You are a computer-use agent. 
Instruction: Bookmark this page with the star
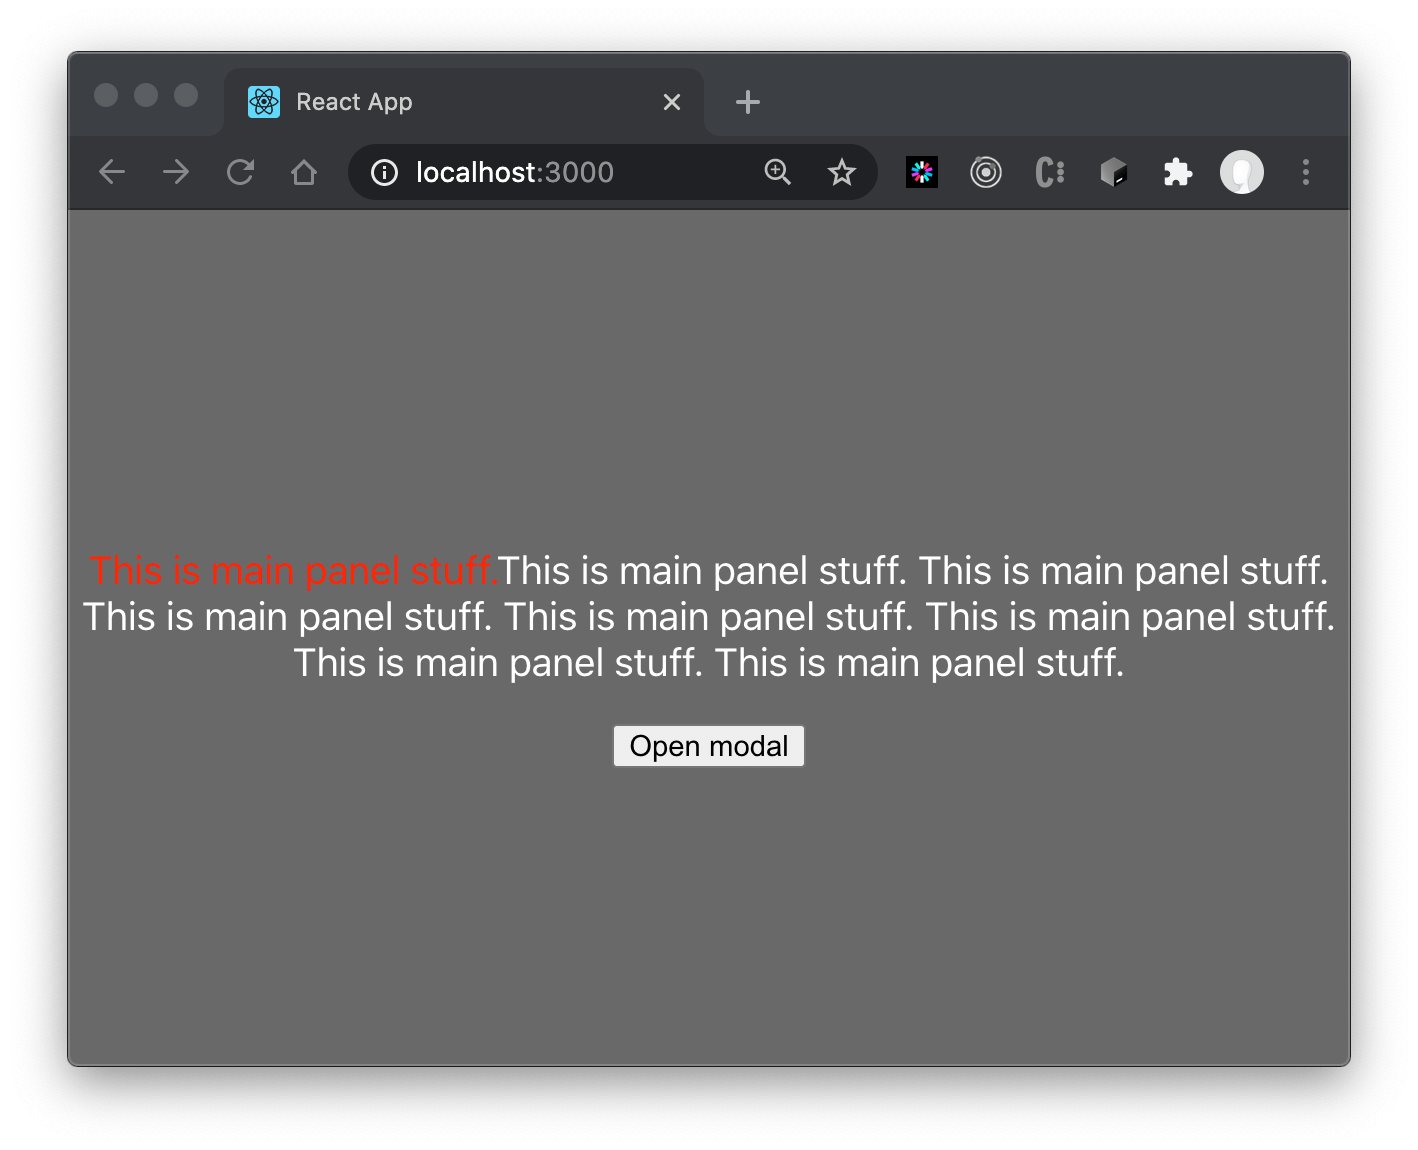[x=842, y=173]
